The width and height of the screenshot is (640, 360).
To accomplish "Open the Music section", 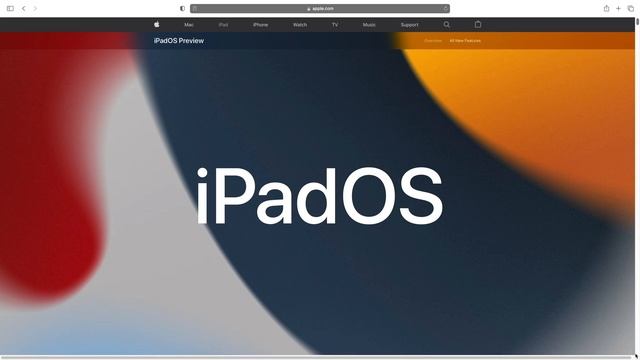I will pos(369,25).
